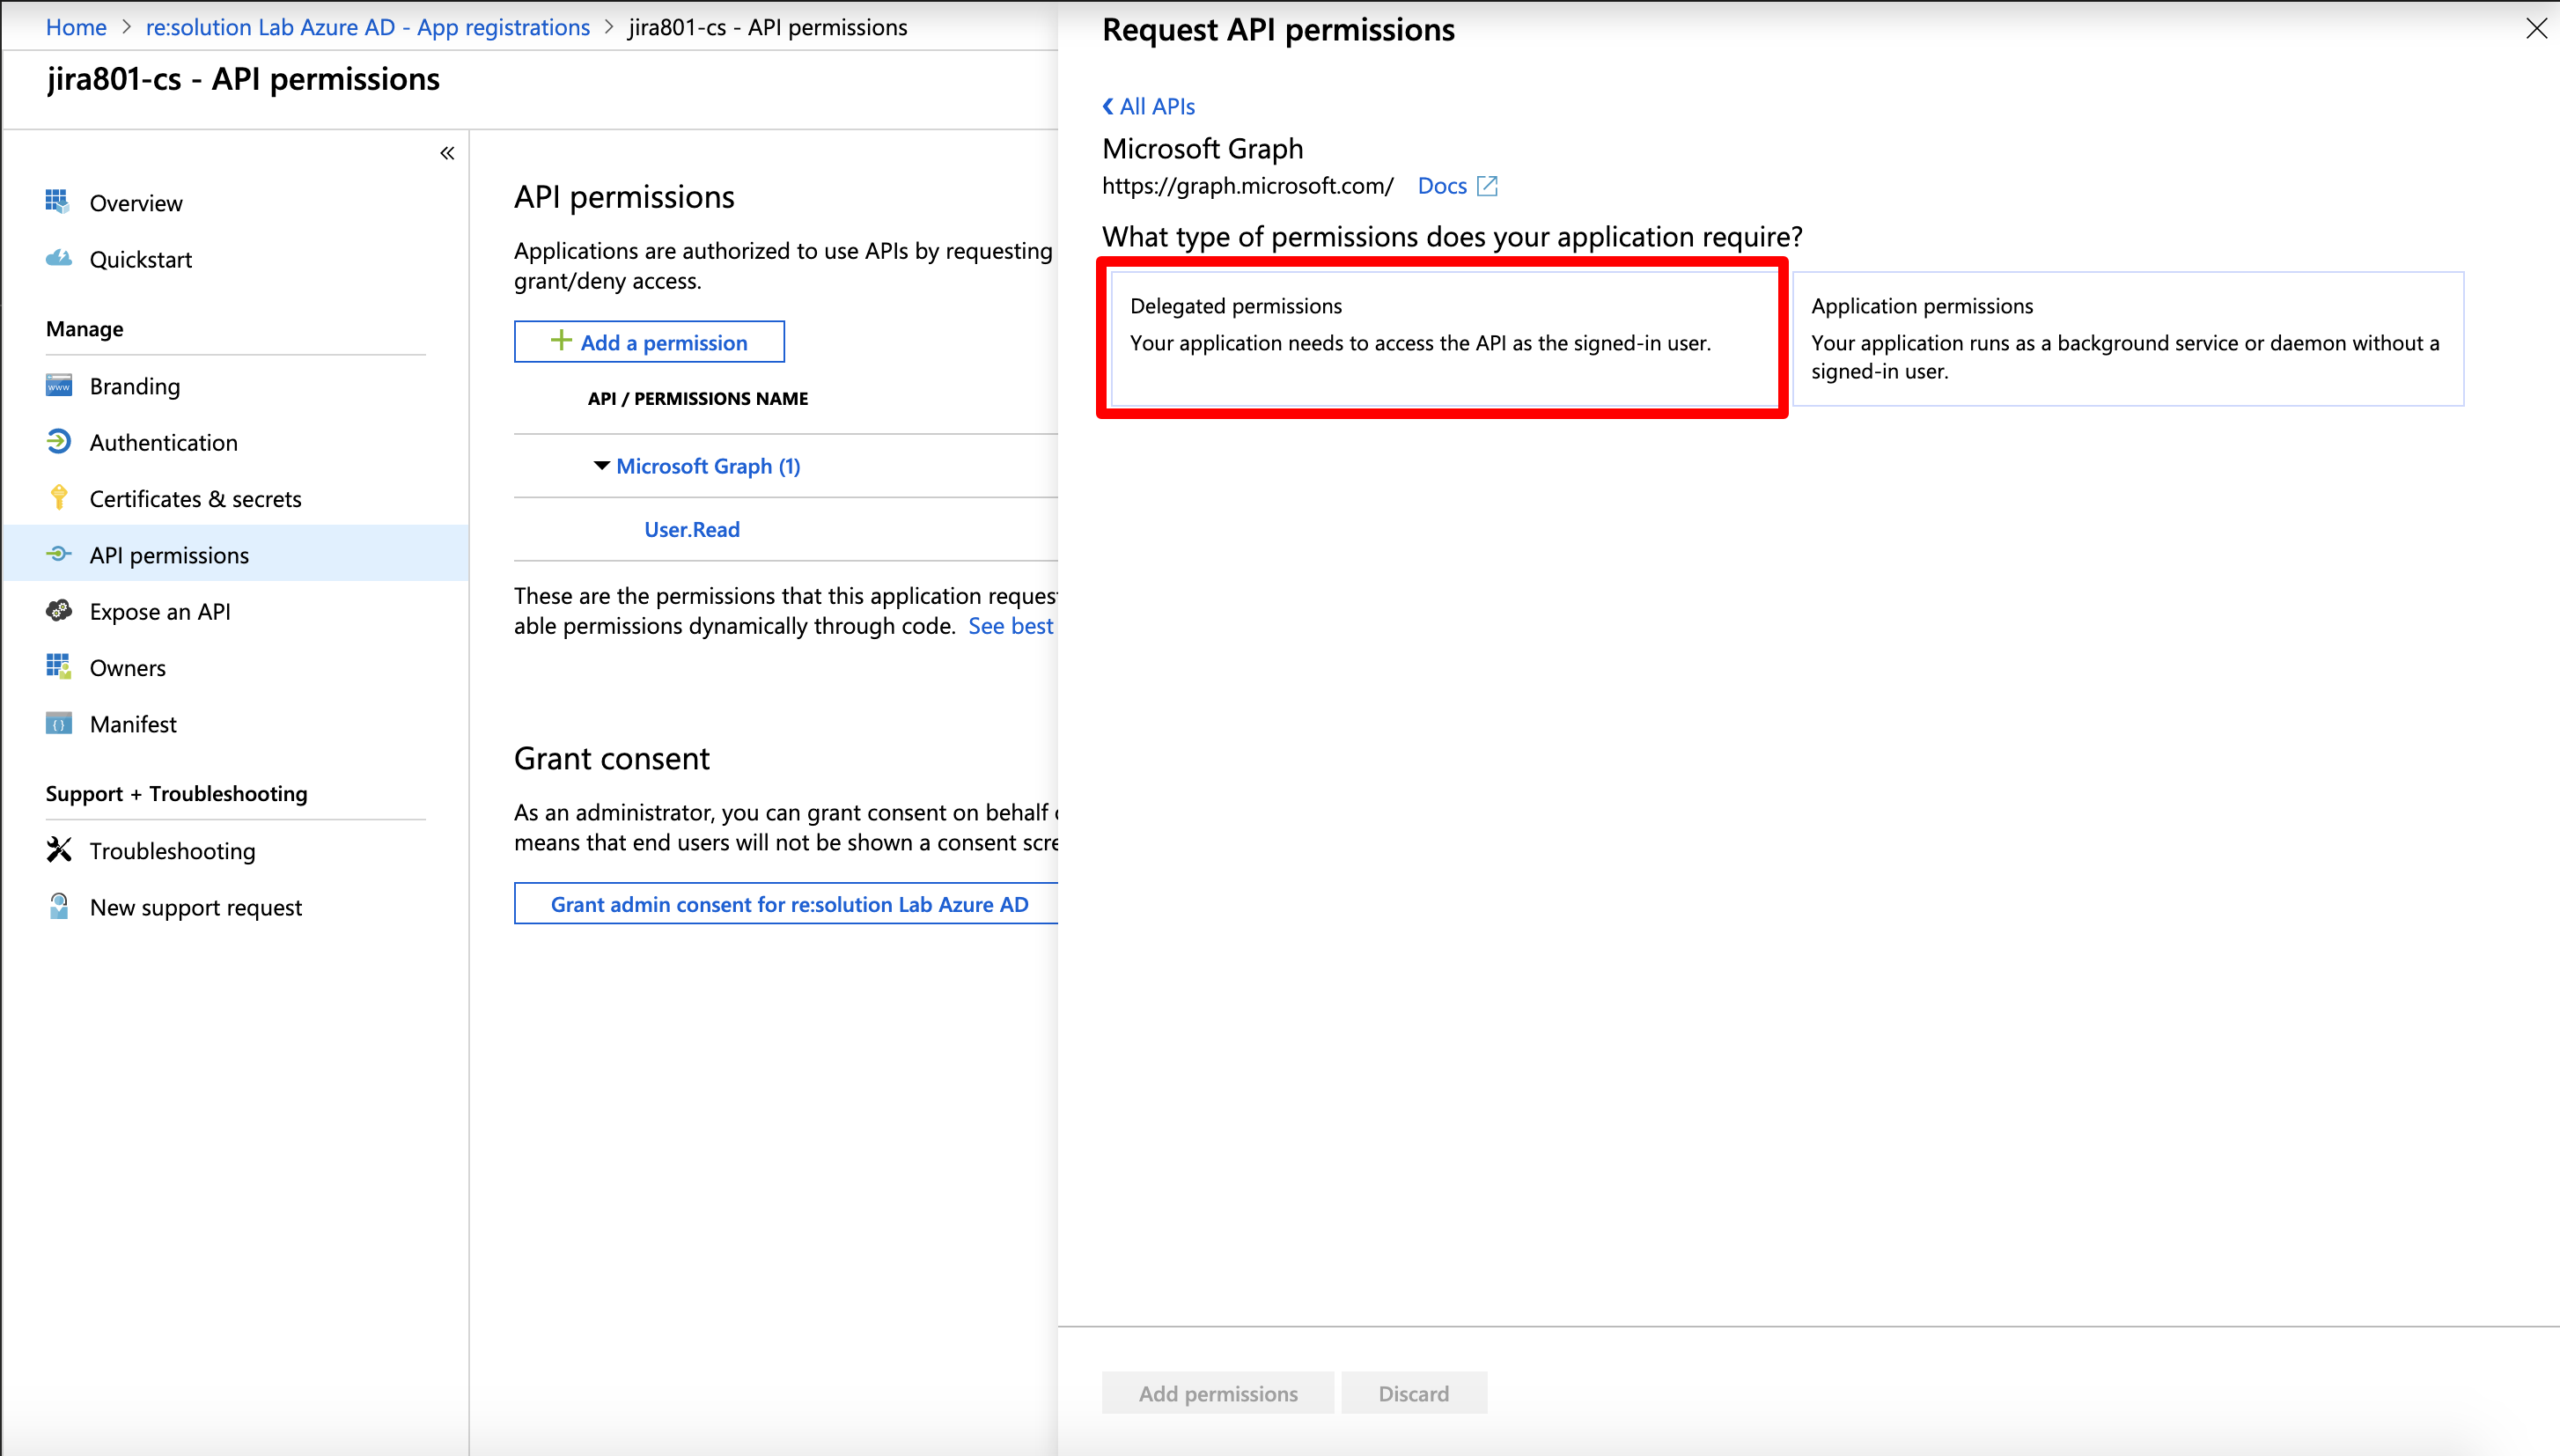The image size is (2560, 1456).
Task: Click Grant admin consent button
Action: [788, 904]
